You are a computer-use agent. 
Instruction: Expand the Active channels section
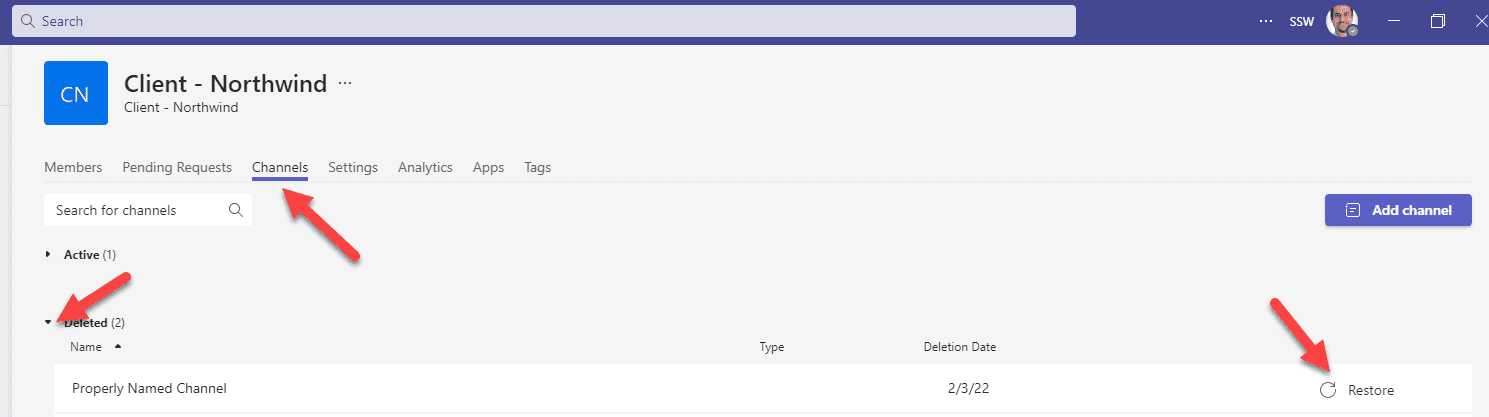pyautogui.click(x=48, y=255)
